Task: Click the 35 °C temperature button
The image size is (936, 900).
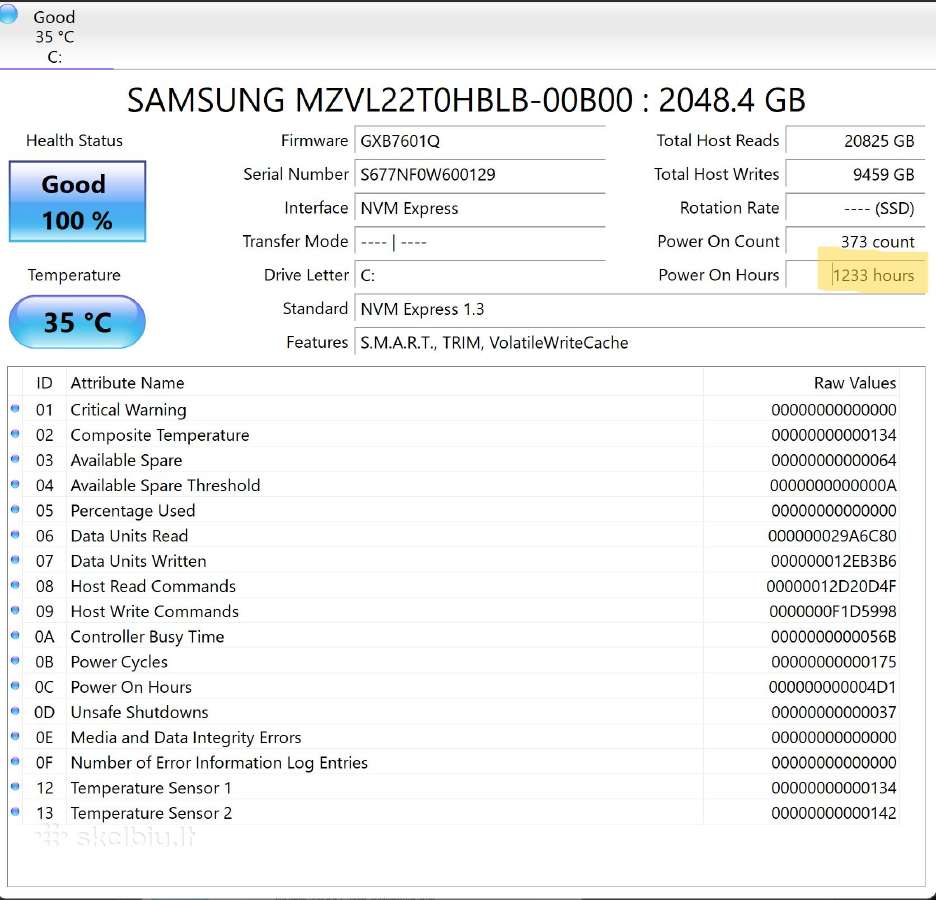Action: click(77, 322)
